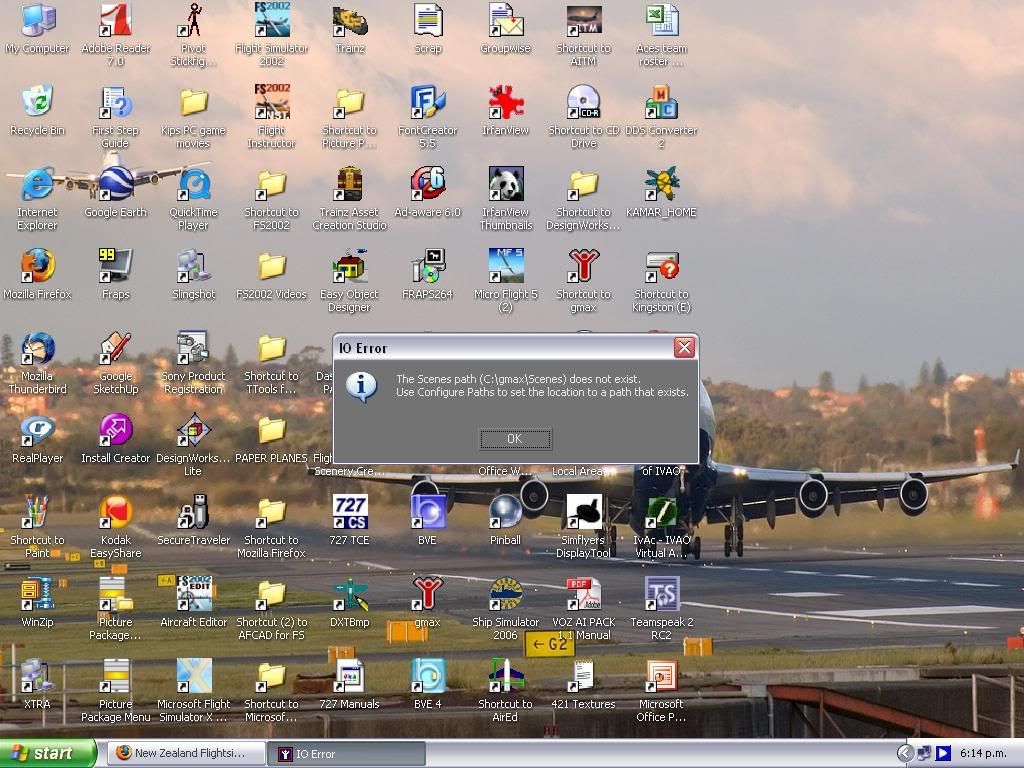Open the Trainz desktop shortcut
The width and height of the screenshot is (1024, 768).
(x=350, y=22)
